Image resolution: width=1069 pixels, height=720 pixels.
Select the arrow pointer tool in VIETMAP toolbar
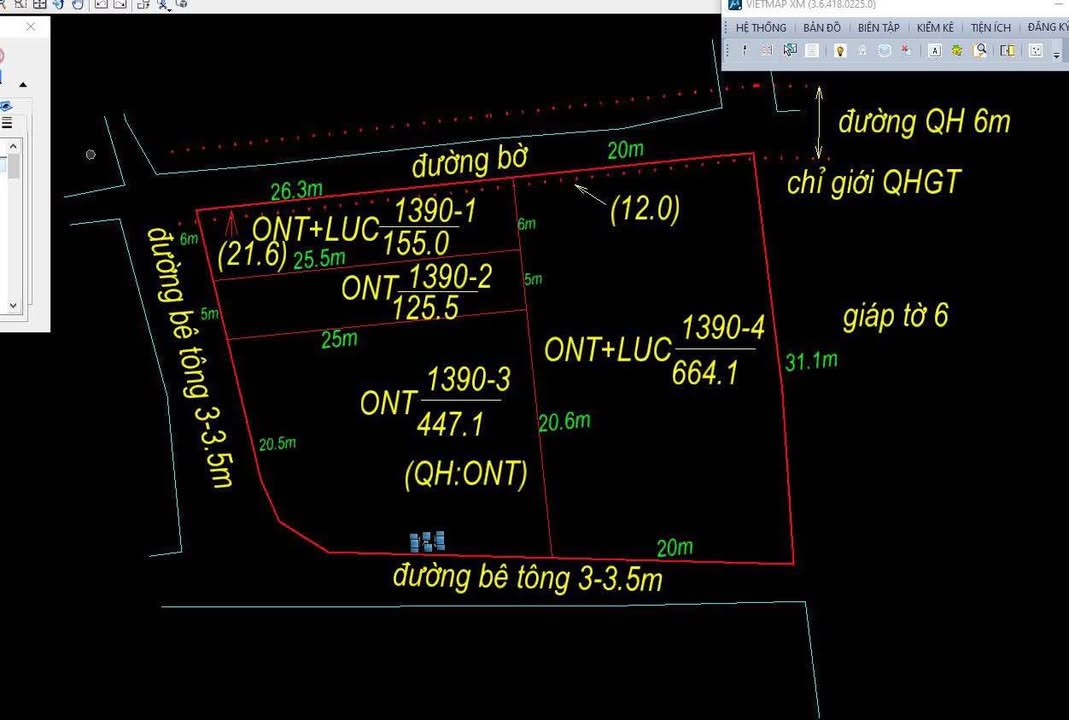pos(789,48)
